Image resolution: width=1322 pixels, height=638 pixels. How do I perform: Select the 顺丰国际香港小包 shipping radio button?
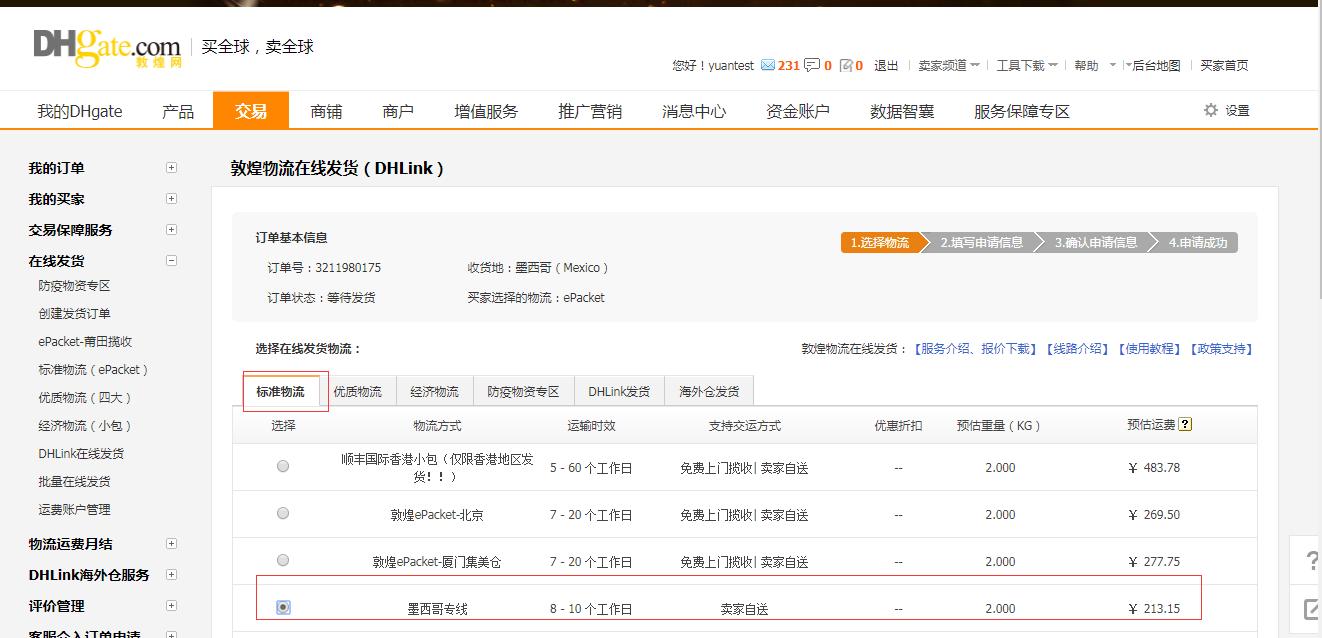click(x=282, y=466)
